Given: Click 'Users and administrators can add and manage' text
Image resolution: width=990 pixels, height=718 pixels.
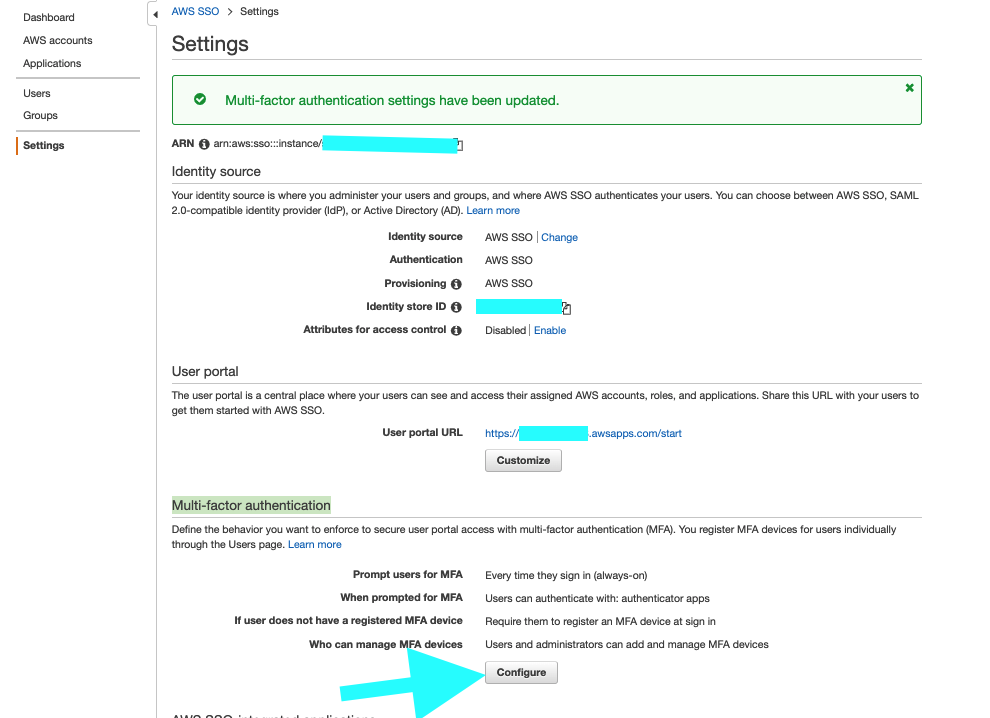Looking at the screenshot, I should 627,644.
